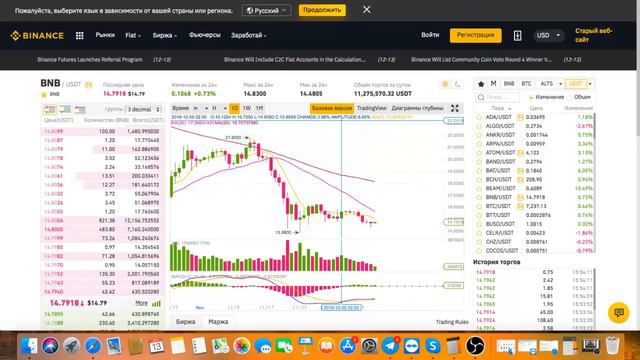
Task: Toggle the light theme sun icon
Action: tap(445, 84)
